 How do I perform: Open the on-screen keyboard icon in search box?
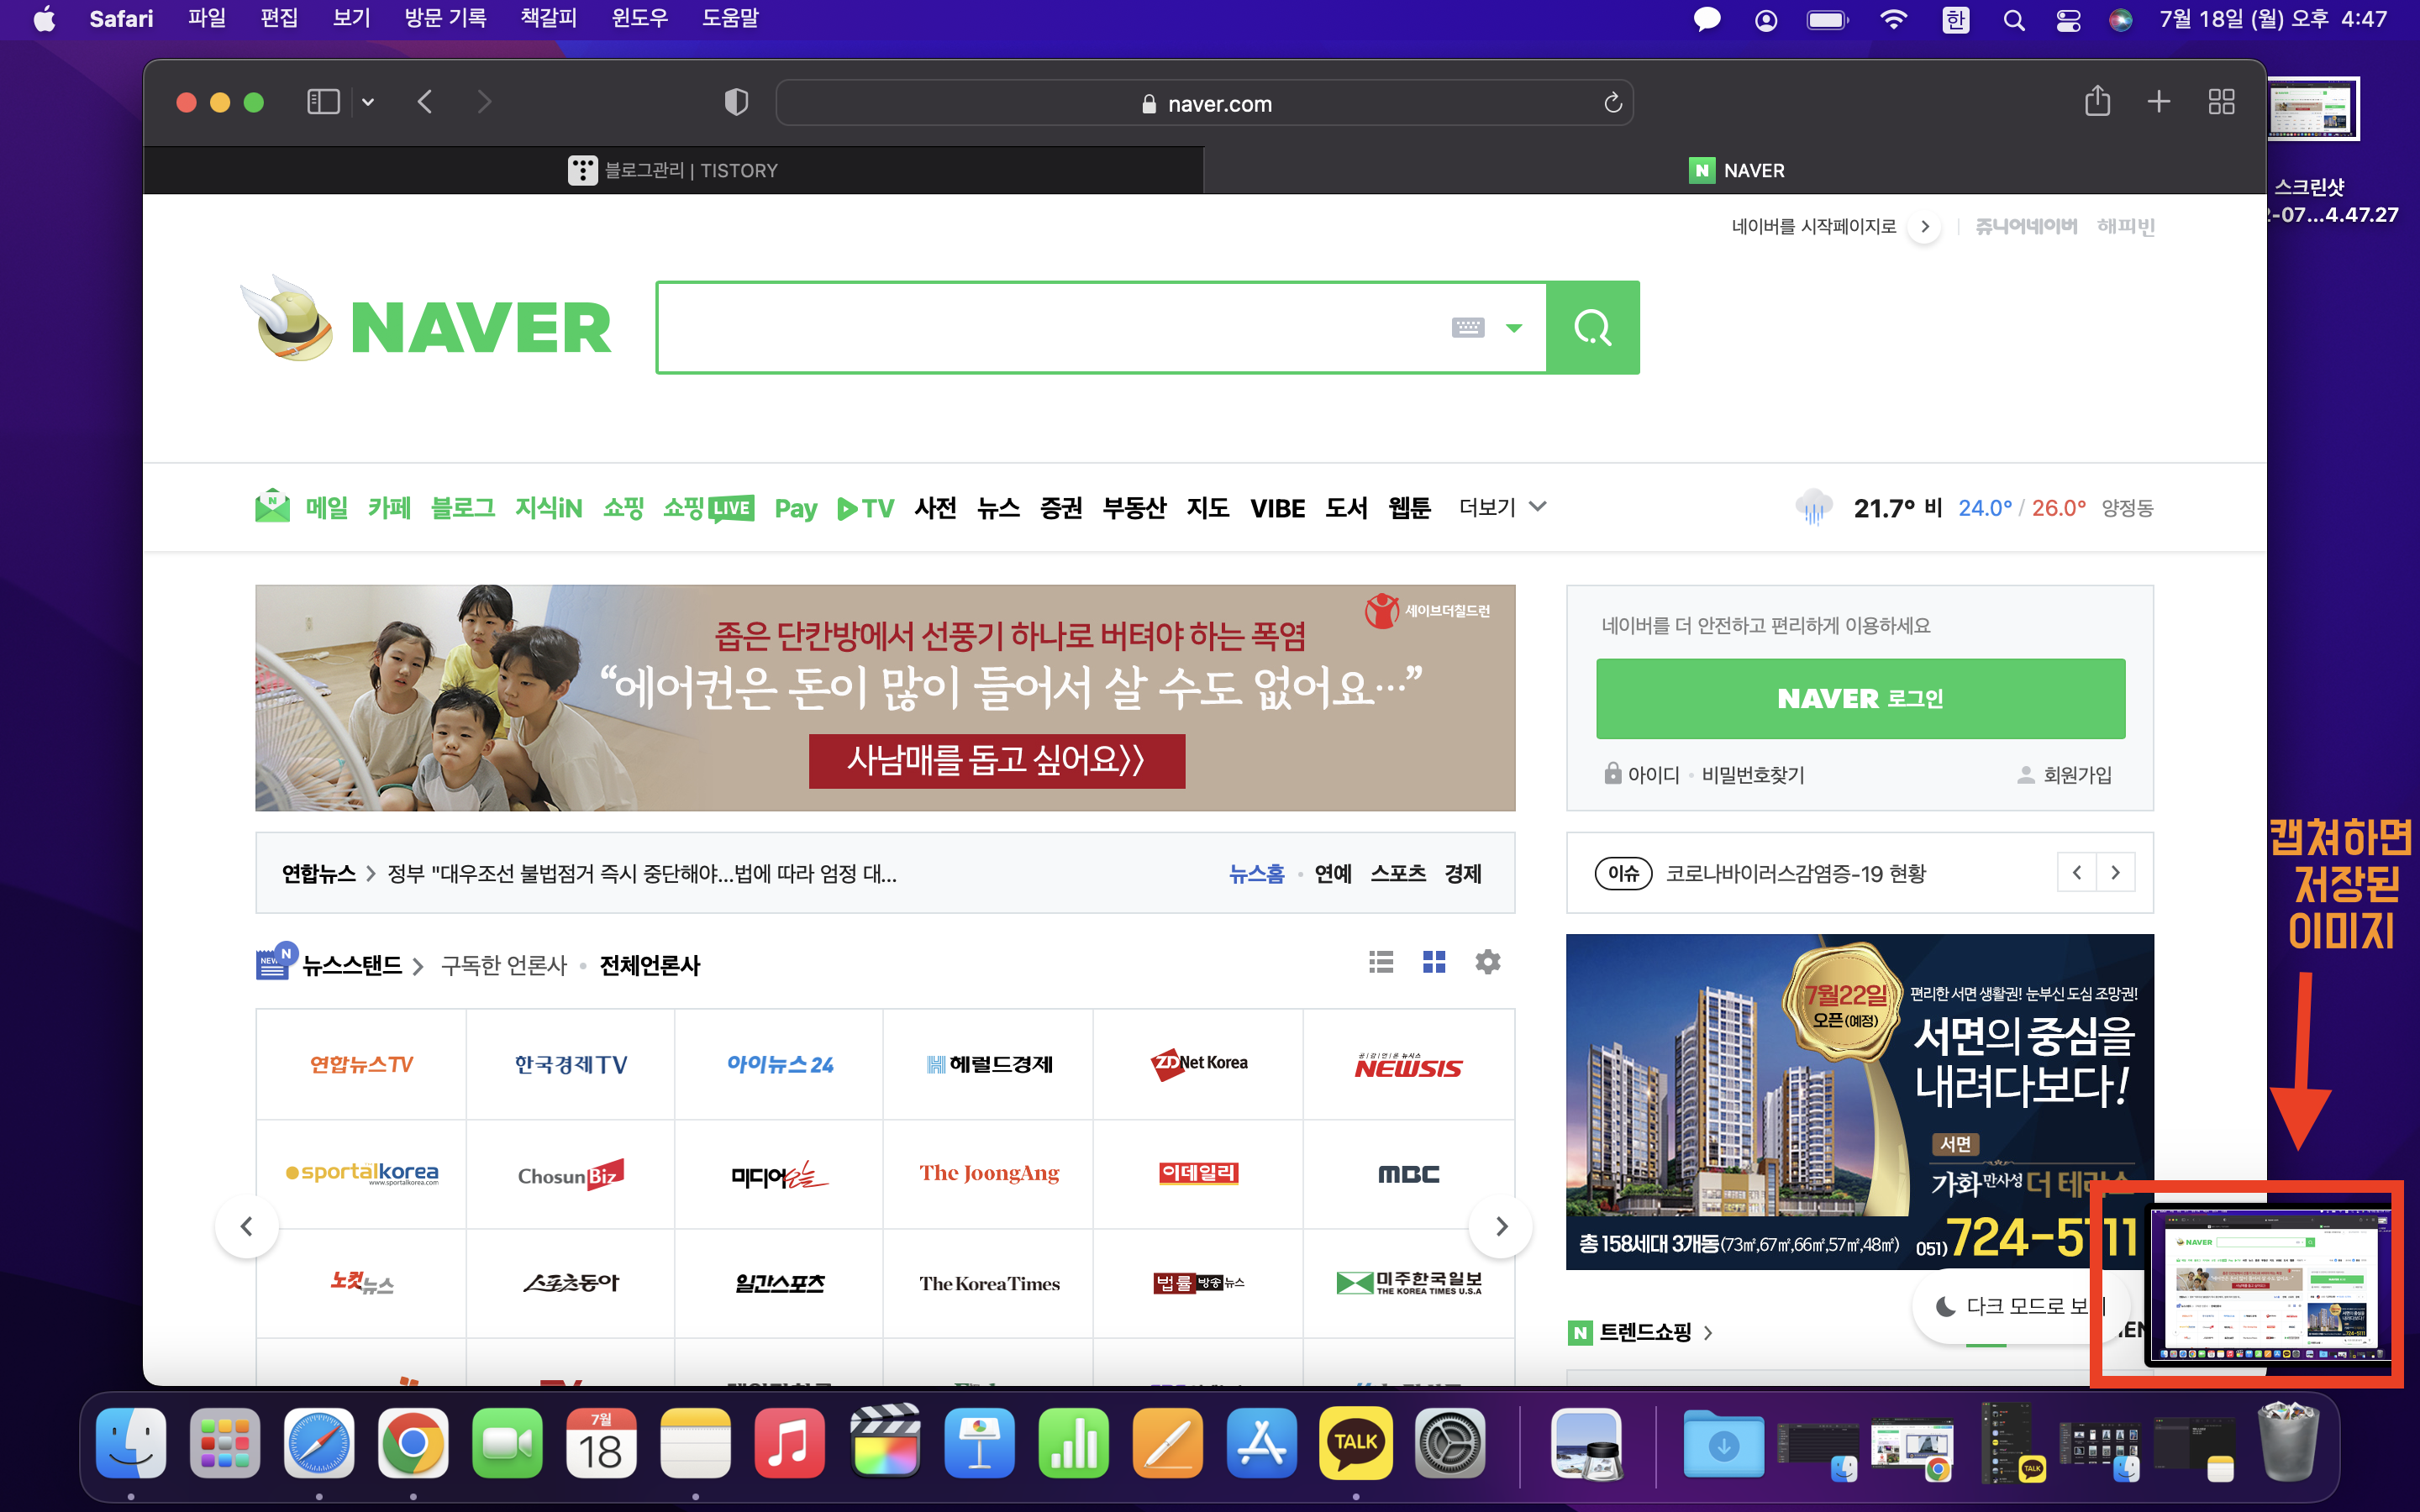coord(1467,327)
